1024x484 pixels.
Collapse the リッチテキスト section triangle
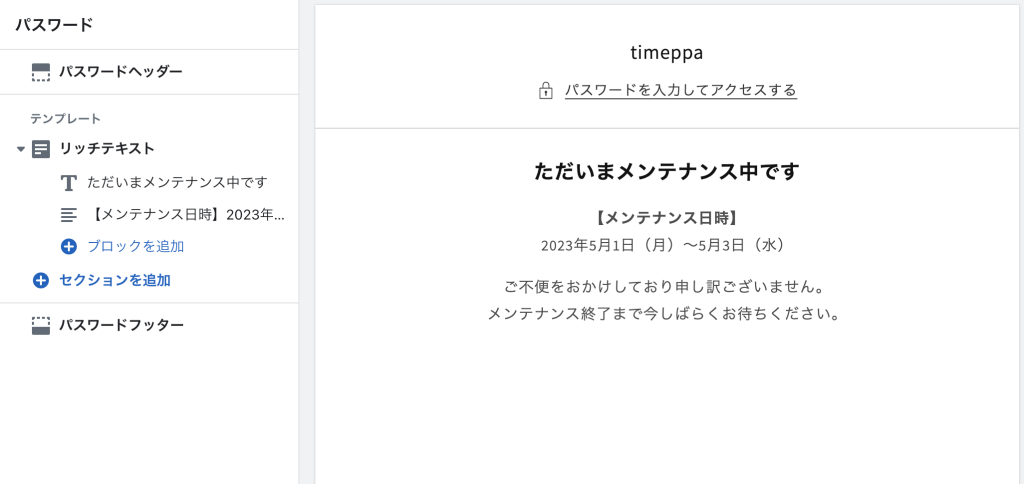coord(21,149)
